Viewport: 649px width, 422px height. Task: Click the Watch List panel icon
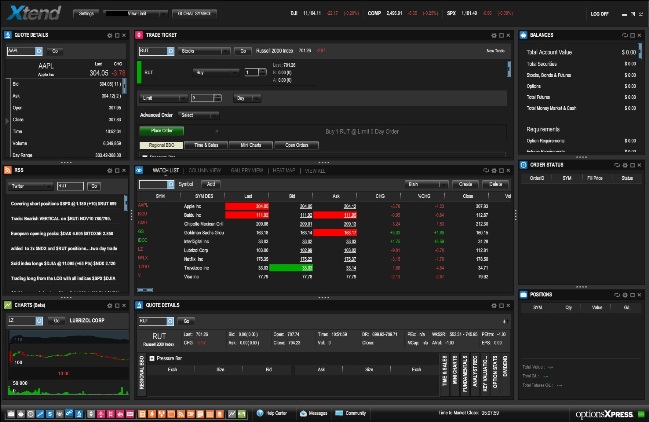click(139, 170)
